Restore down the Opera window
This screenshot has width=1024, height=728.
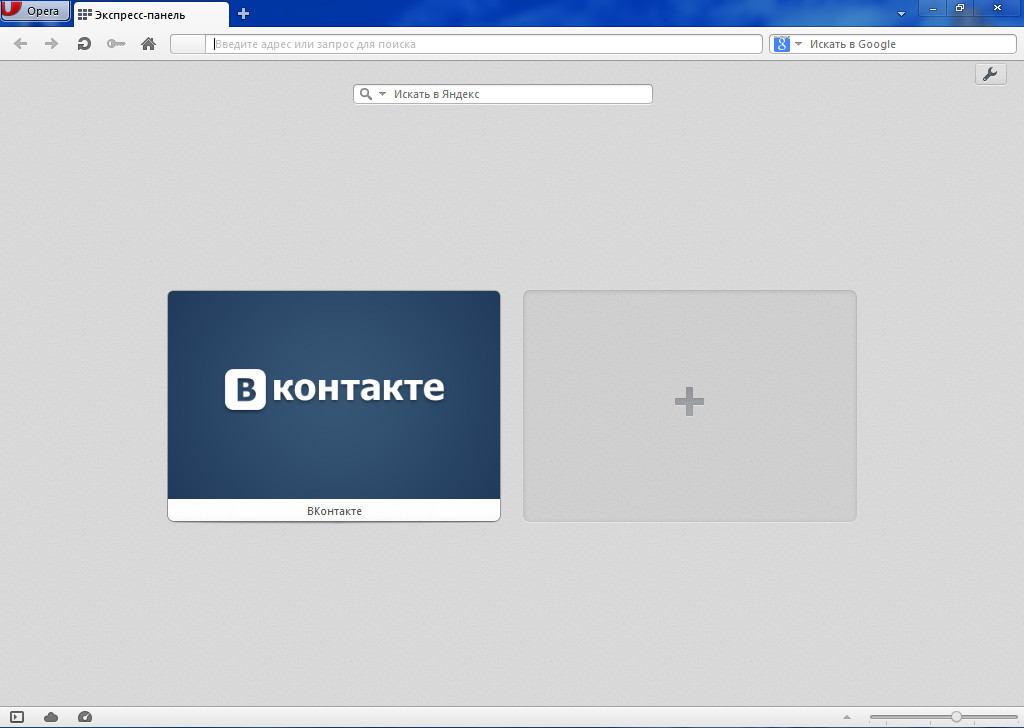coord(959,8)
